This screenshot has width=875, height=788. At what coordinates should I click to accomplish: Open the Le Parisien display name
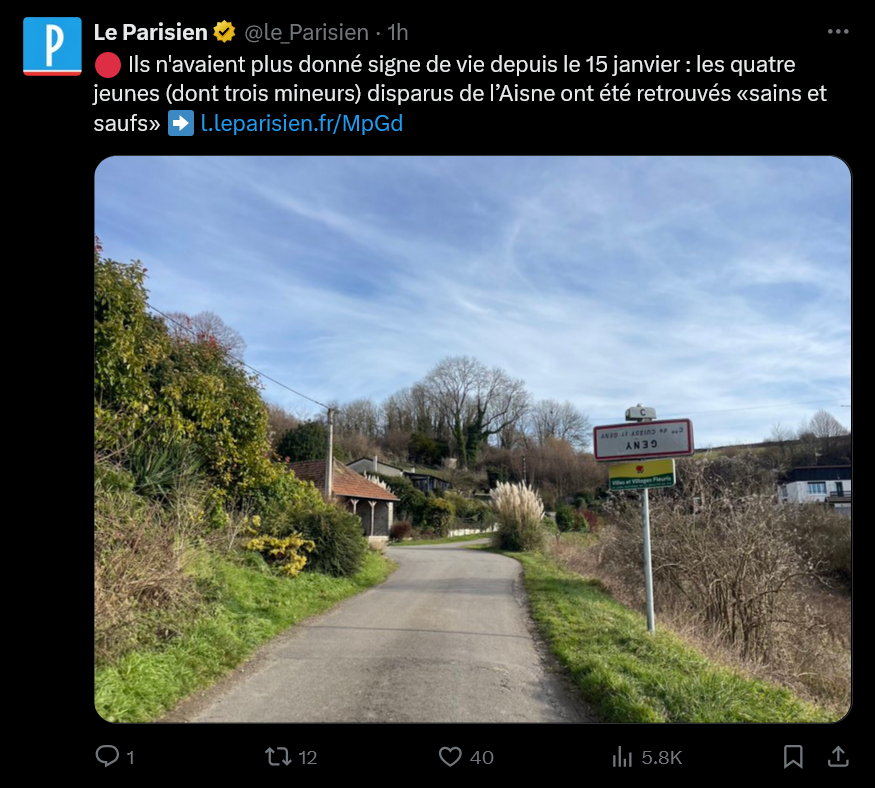click(x=152, y=33)
